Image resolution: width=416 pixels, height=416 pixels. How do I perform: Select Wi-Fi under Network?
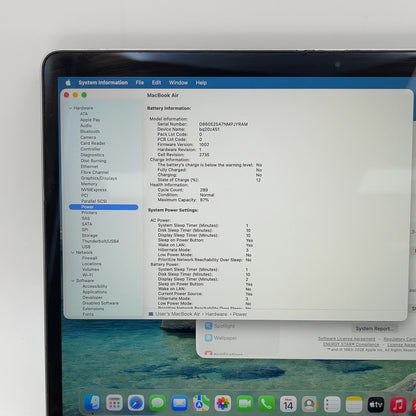click(x=87, y=275)
